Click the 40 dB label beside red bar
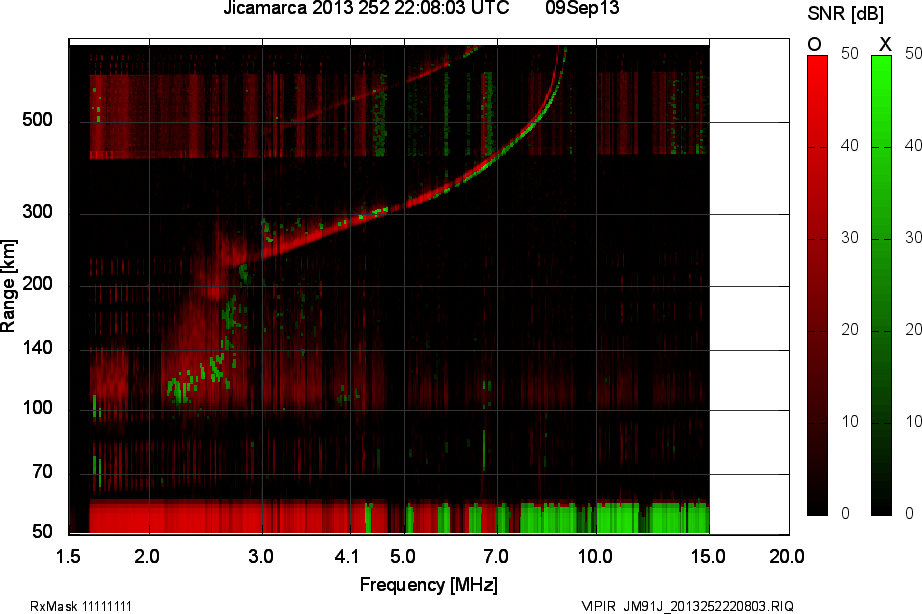This screenshot has height=614, width=922. point(850,145)
